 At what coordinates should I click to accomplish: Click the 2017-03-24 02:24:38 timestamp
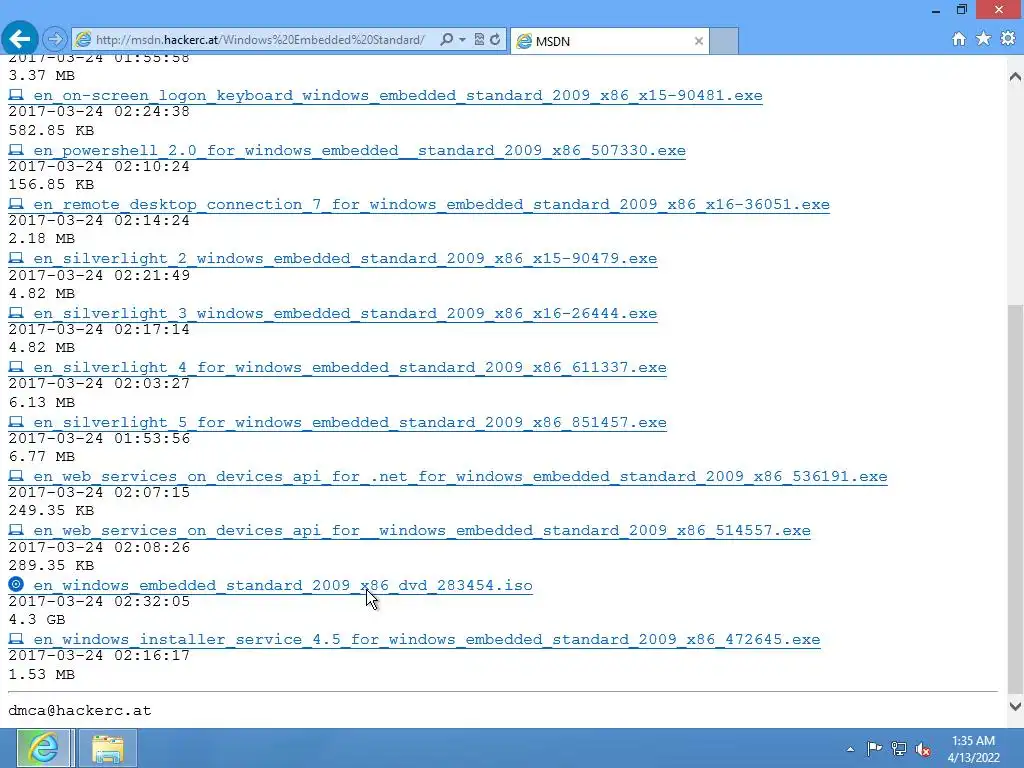click(x=99, y=112)
